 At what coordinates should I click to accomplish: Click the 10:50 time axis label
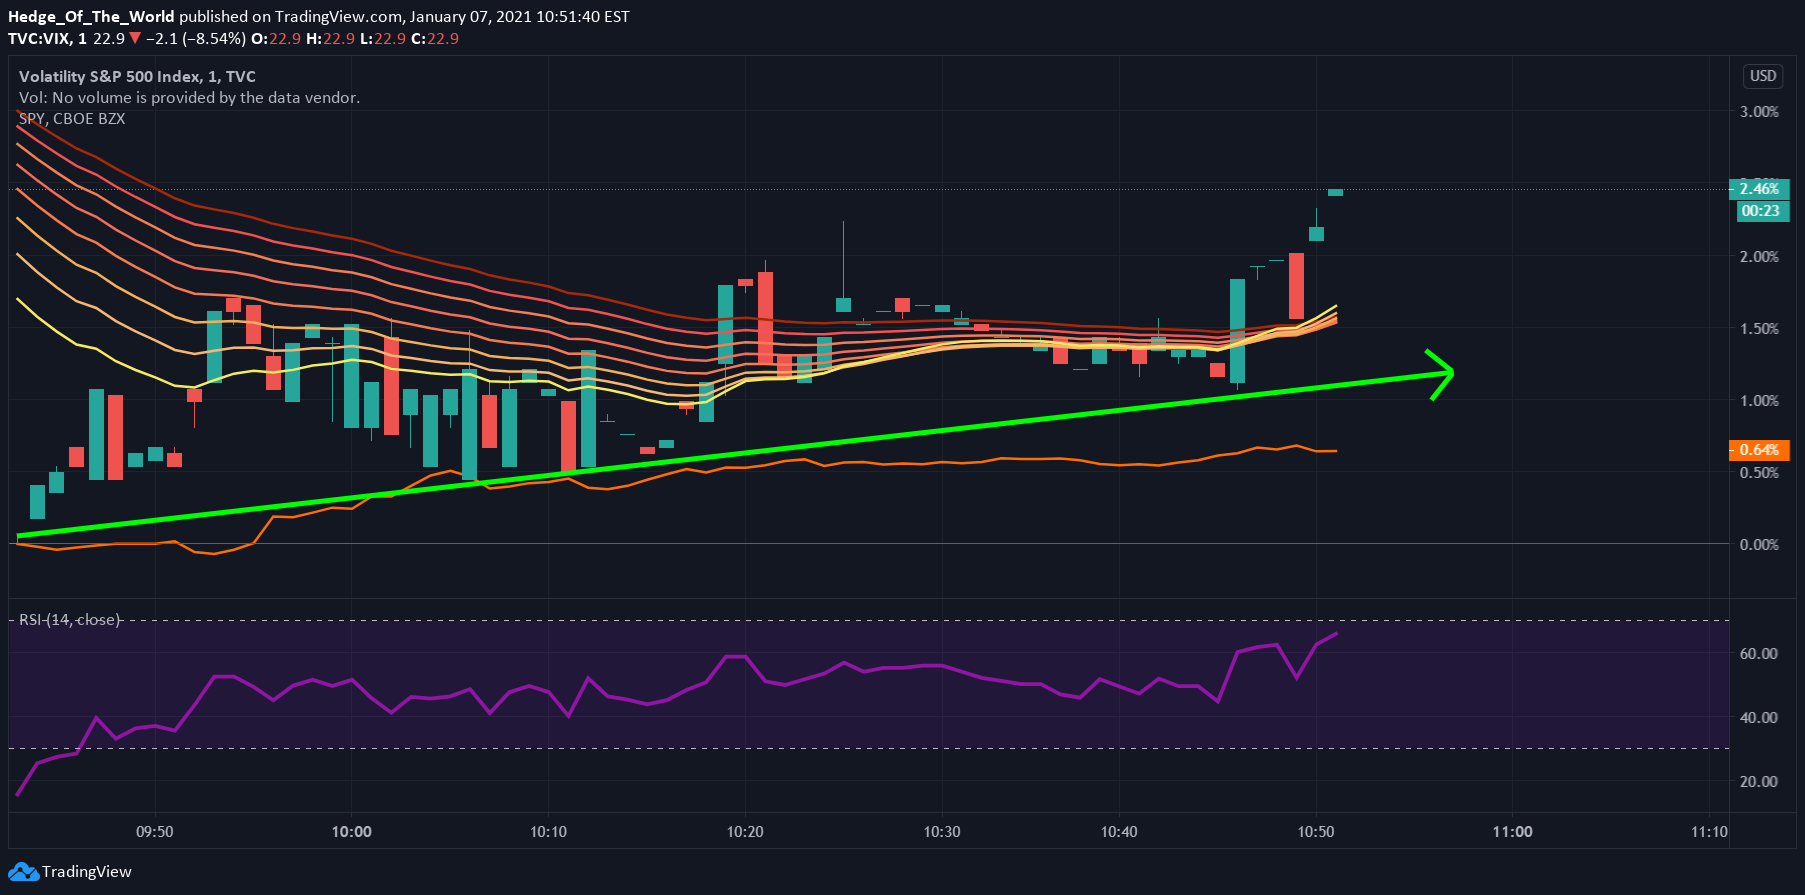click(x=1316, y=832)
